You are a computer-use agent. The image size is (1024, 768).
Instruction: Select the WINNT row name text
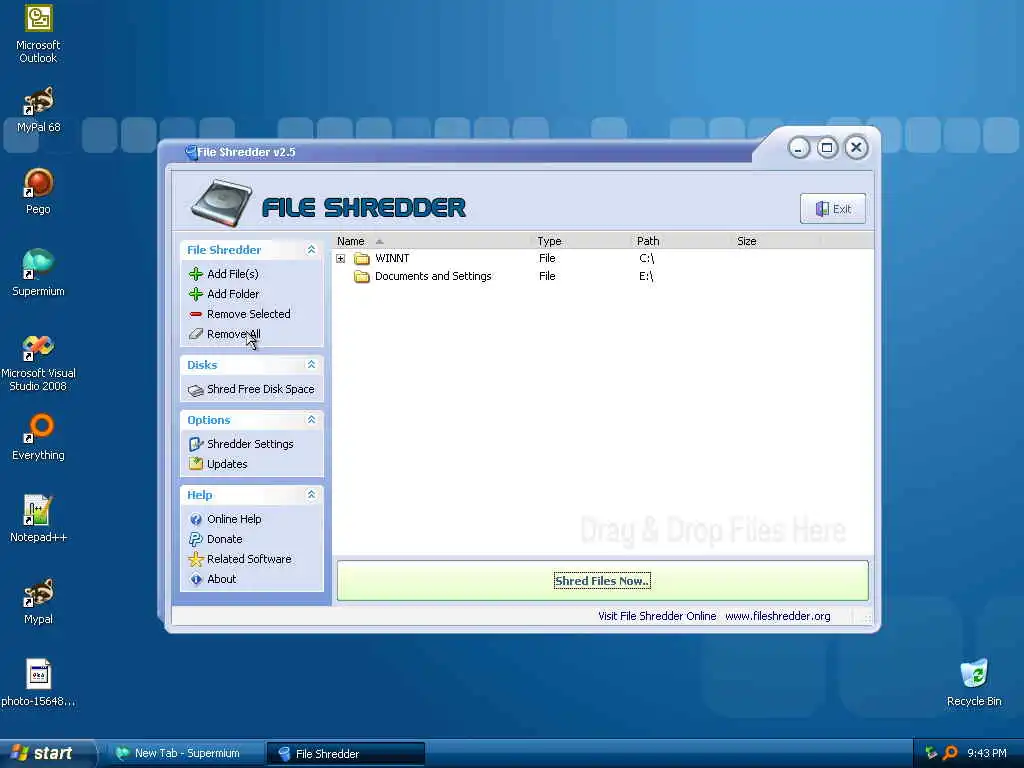[392, 258]
